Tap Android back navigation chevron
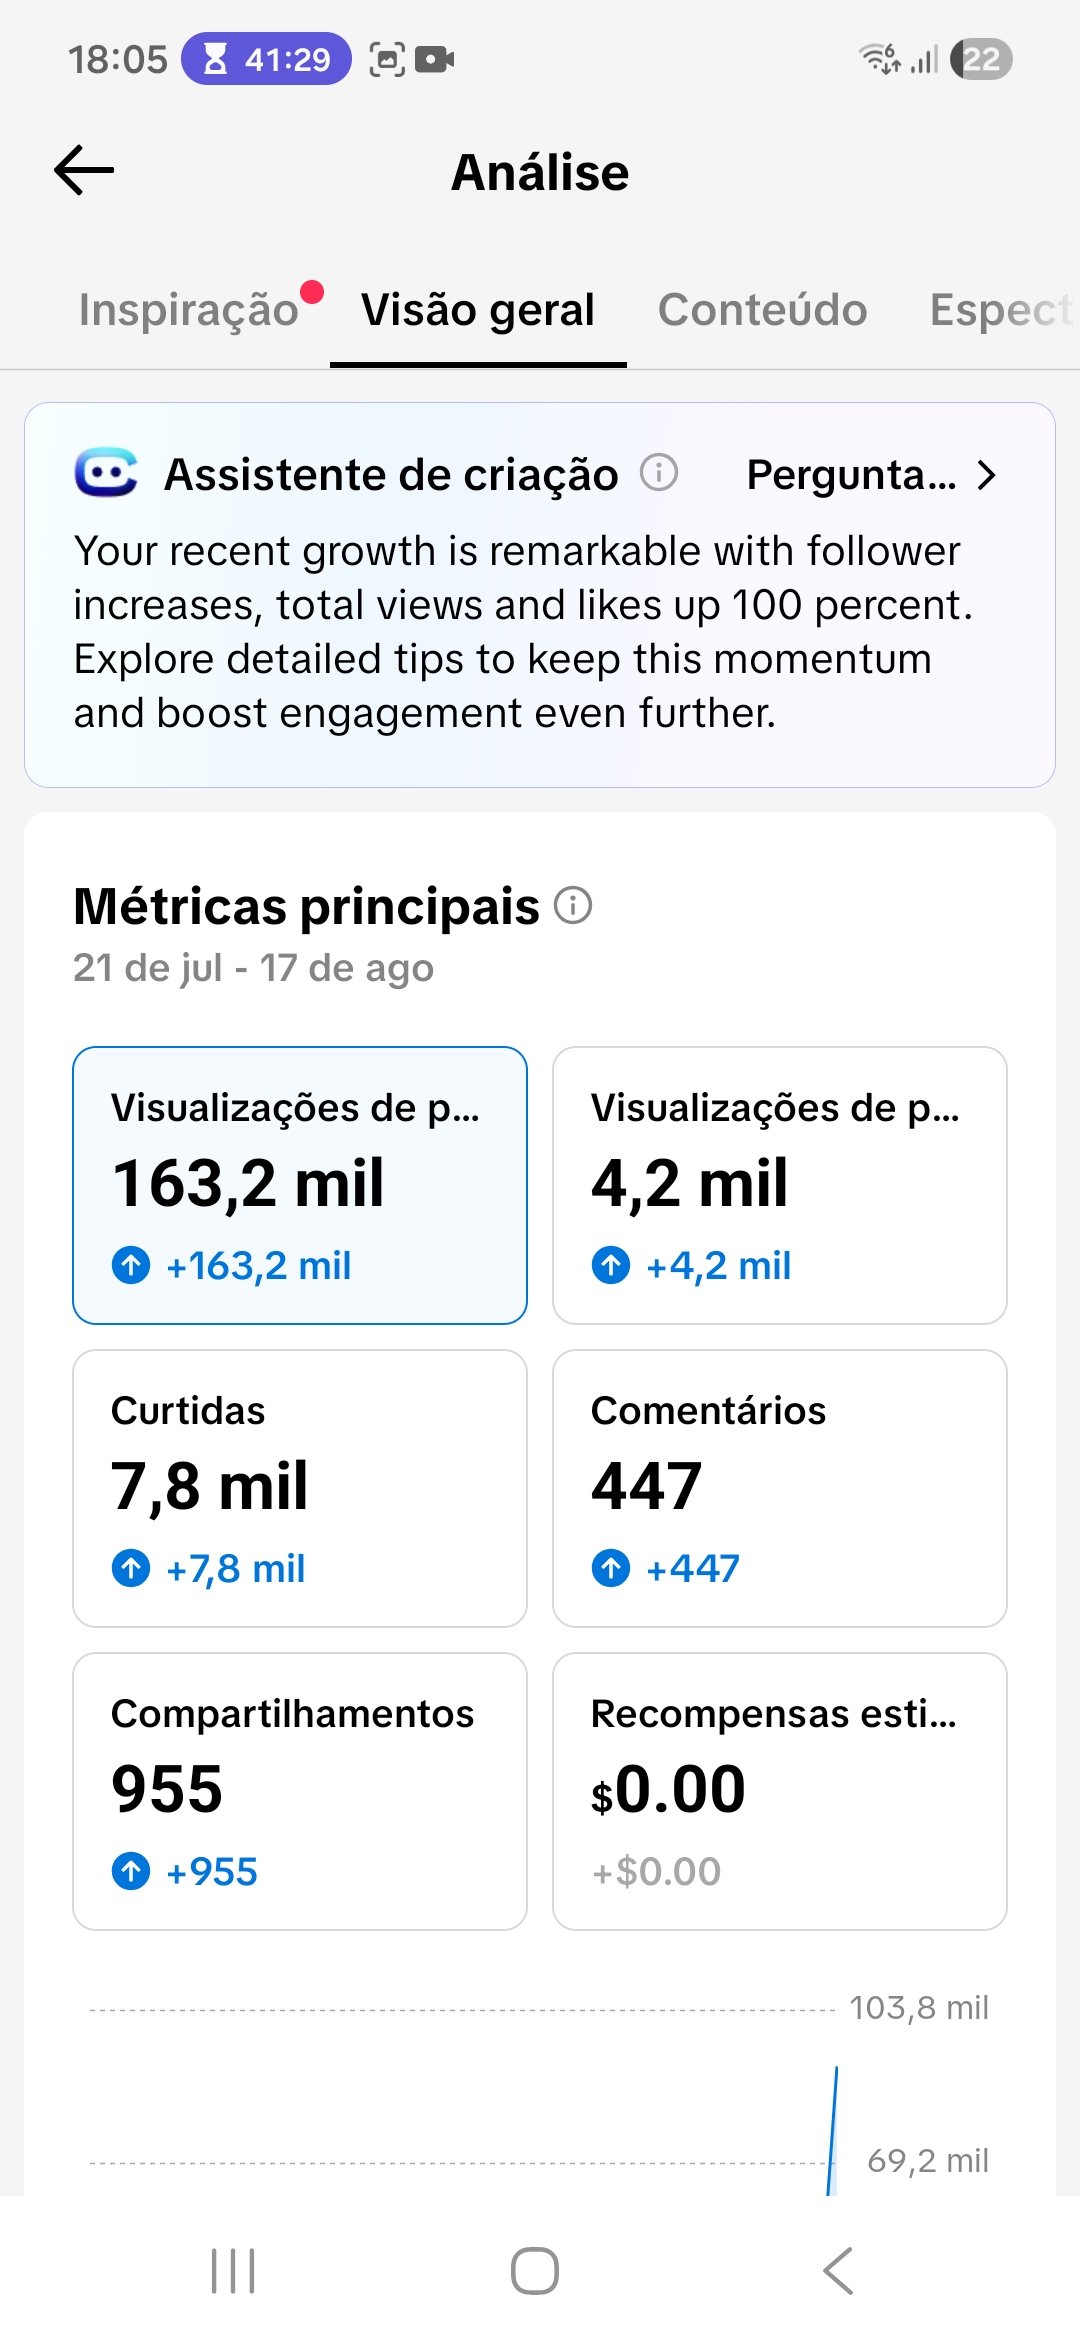This screenshot has width=1080, height=2340. pyautogui.click(x=838, y=2270)
